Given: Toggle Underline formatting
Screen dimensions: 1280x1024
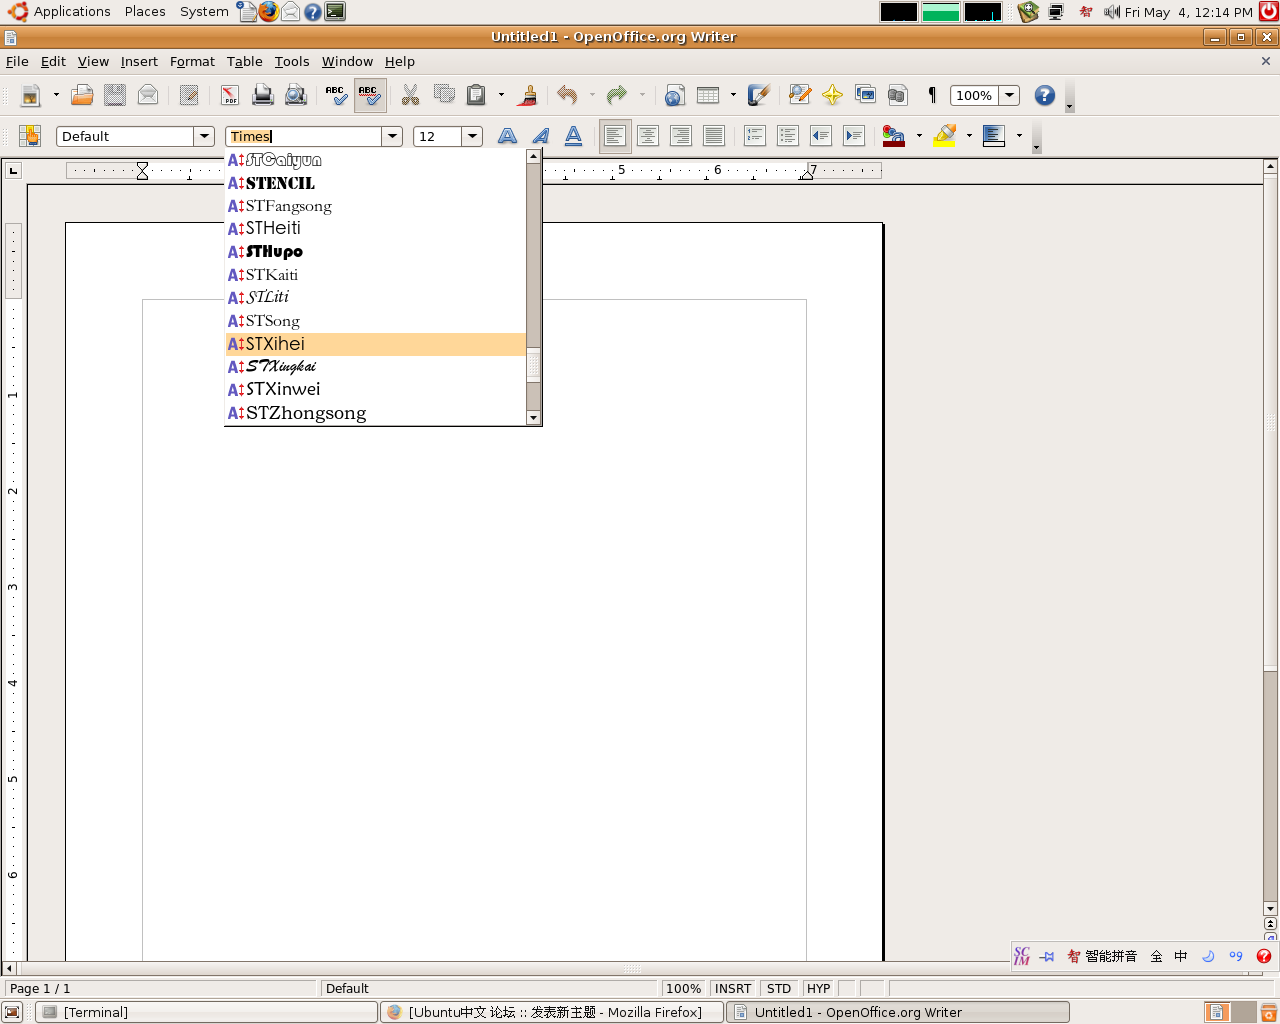Looking at the screenshot, I should coord(574,136).
